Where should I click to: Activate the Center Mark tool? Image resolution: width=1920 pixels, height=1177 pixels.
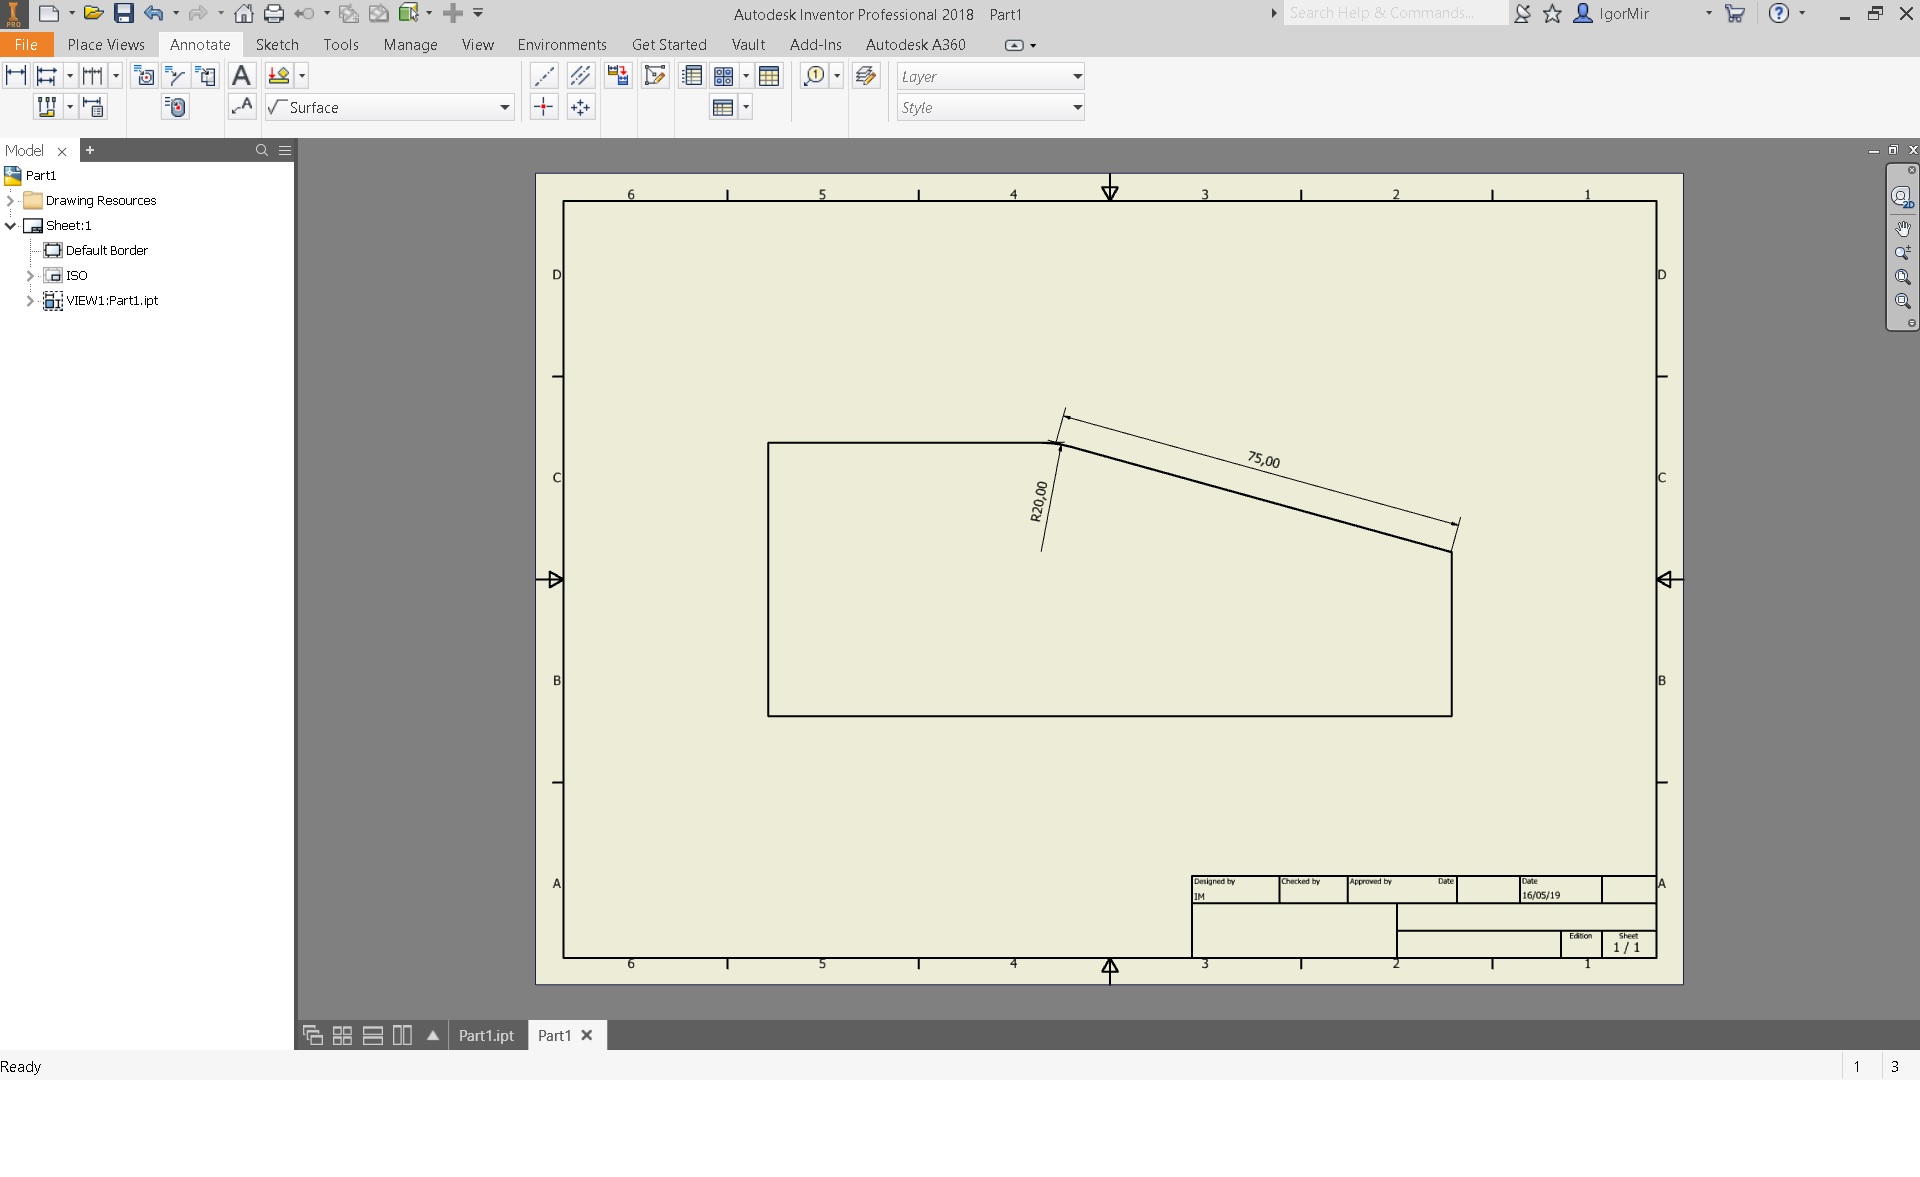pos(543,107)
